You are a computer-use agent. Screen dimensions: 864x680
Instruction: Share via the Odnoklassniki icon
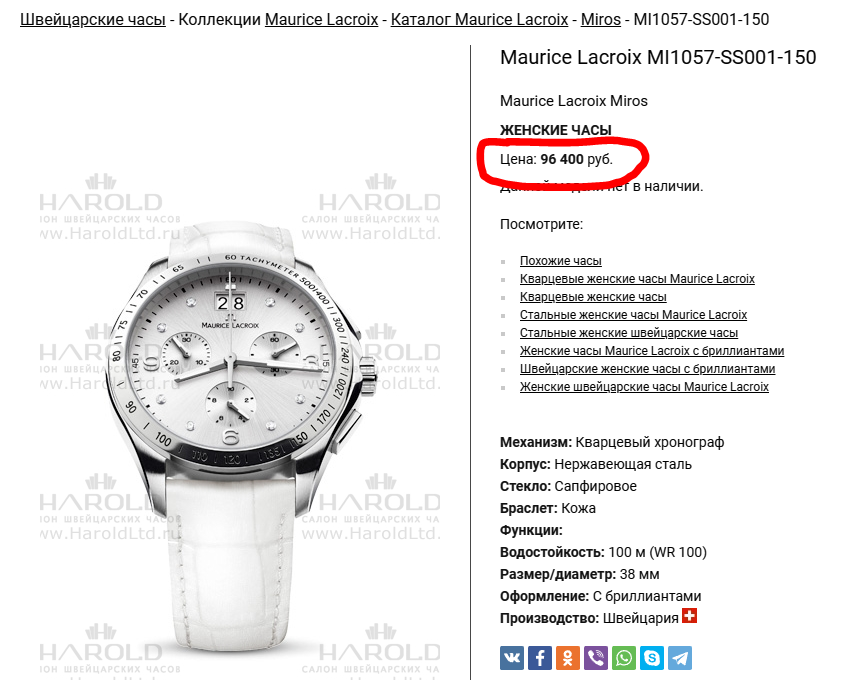(568, 658)
